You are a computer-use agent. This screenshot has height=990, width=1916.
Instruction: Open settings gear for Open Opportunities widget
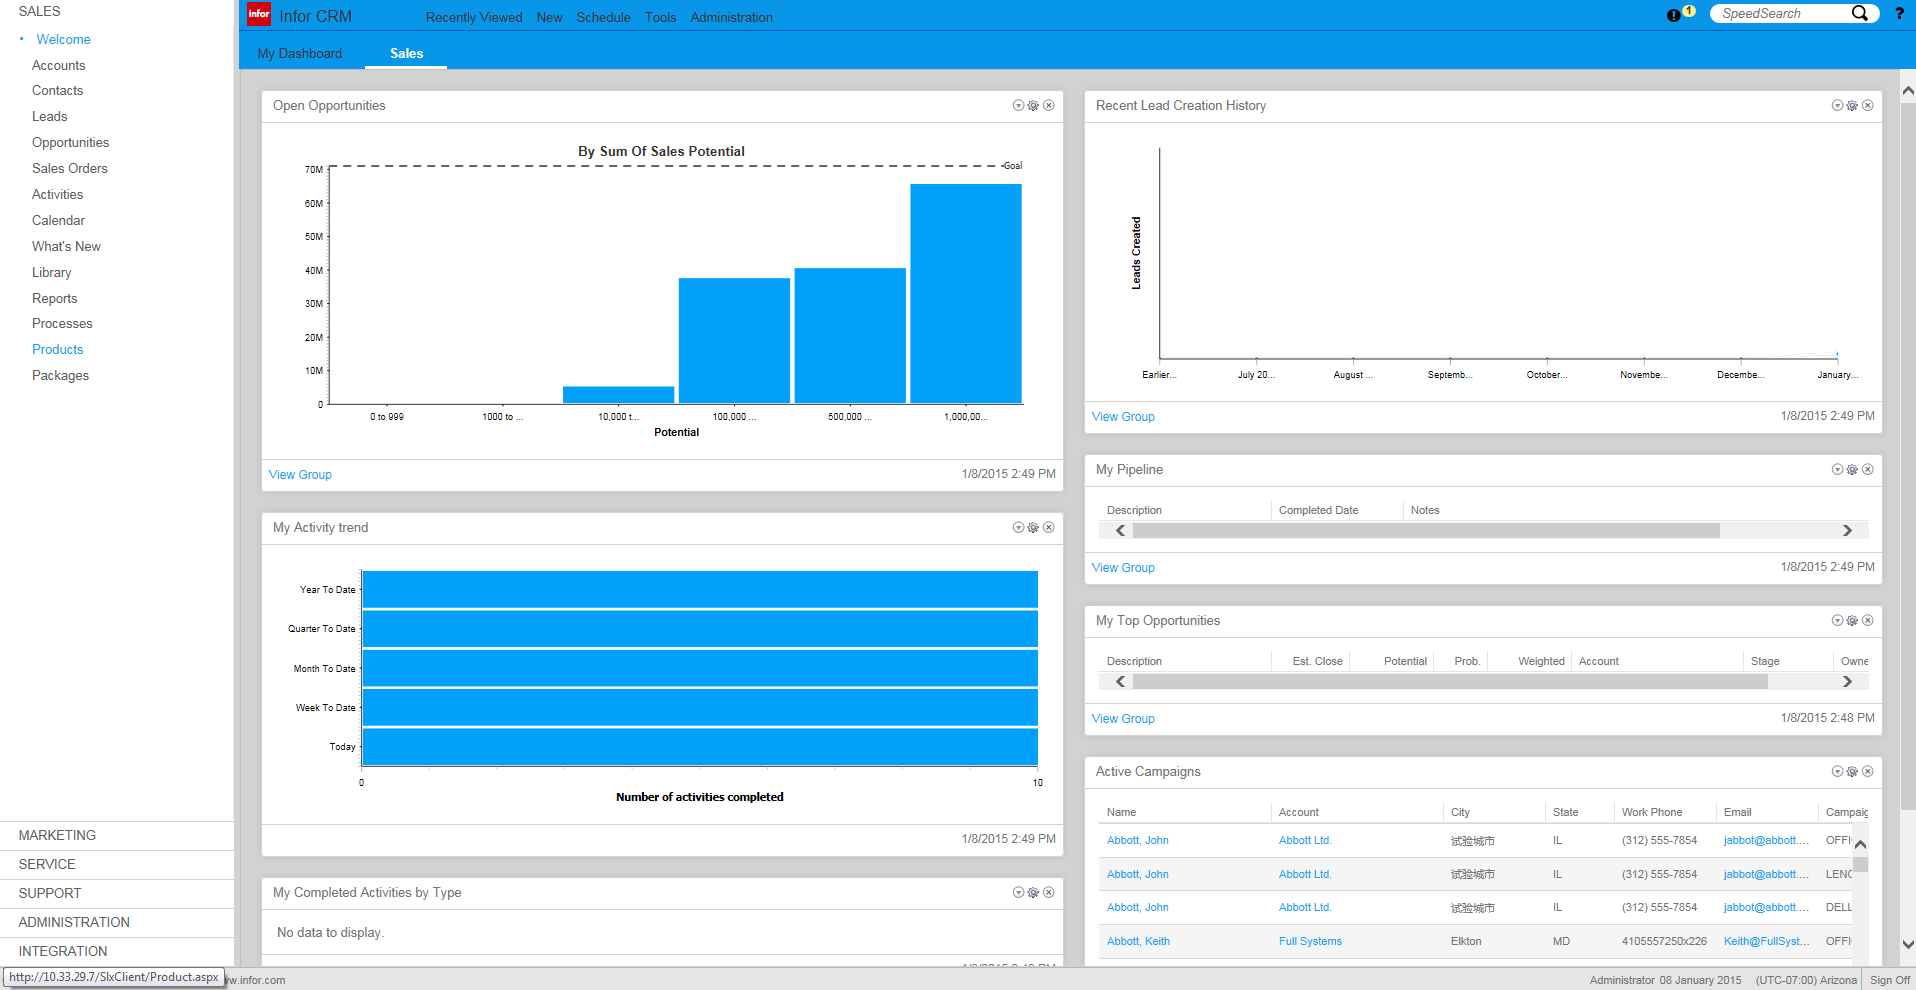[x=1033, y=106]
